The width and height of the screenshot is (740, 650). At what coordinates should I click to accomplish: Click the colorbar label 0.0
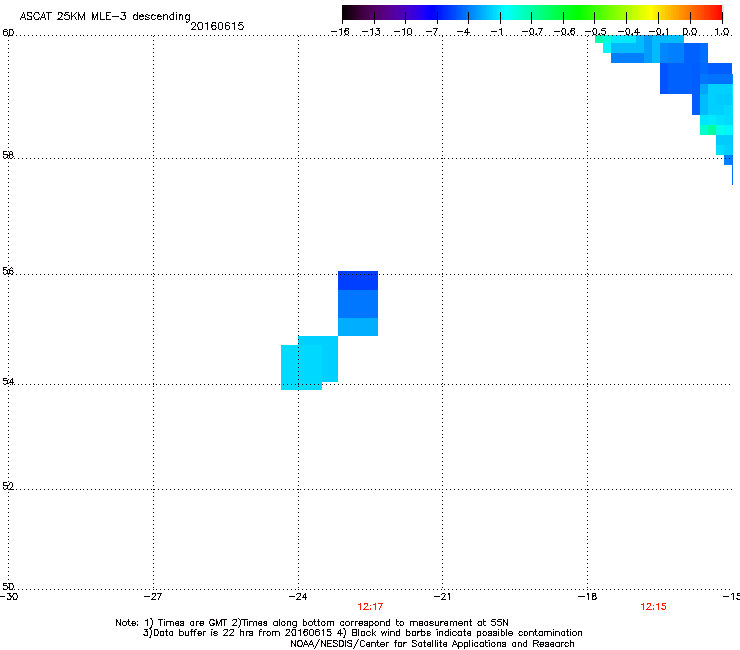coord(690,32)
